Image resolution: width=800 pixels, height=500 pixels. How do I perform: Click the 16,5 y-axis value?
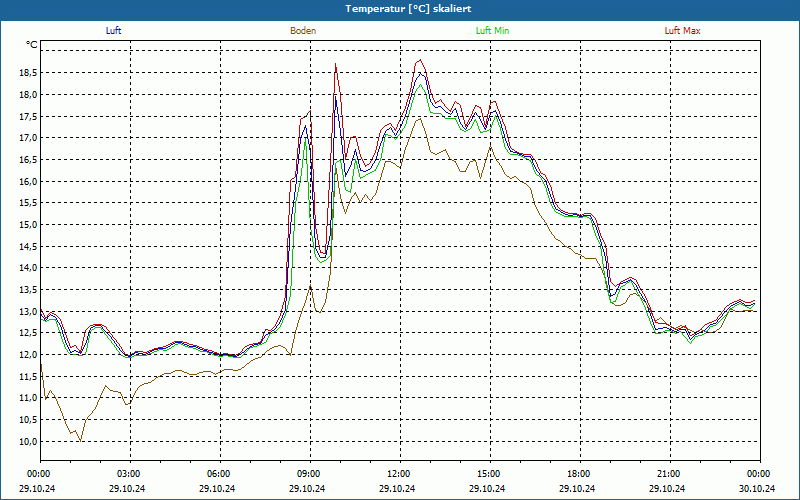pyautogui.click(x=28, y=160)
